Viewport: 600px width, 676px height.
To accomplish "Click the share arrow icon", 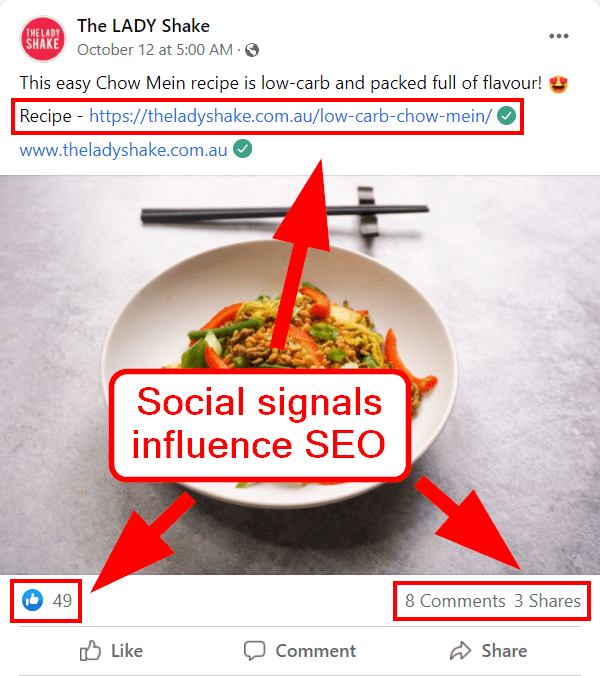I will tap(461, 651).
